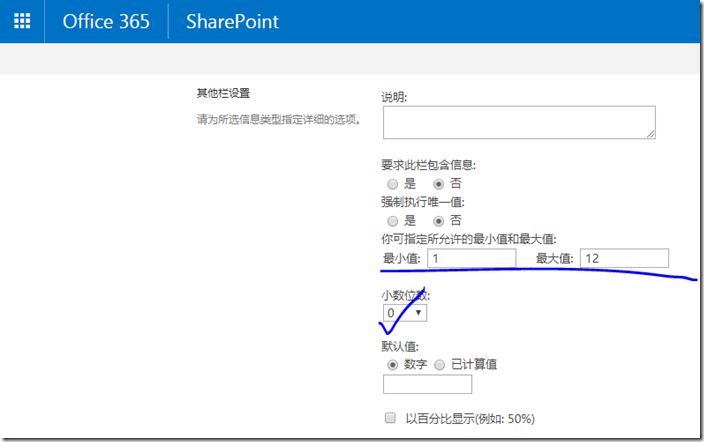The height and width of the screenshot is (442, 704).
Task: Open the app launcher waffle icon
Action: [x=22, y=21]
